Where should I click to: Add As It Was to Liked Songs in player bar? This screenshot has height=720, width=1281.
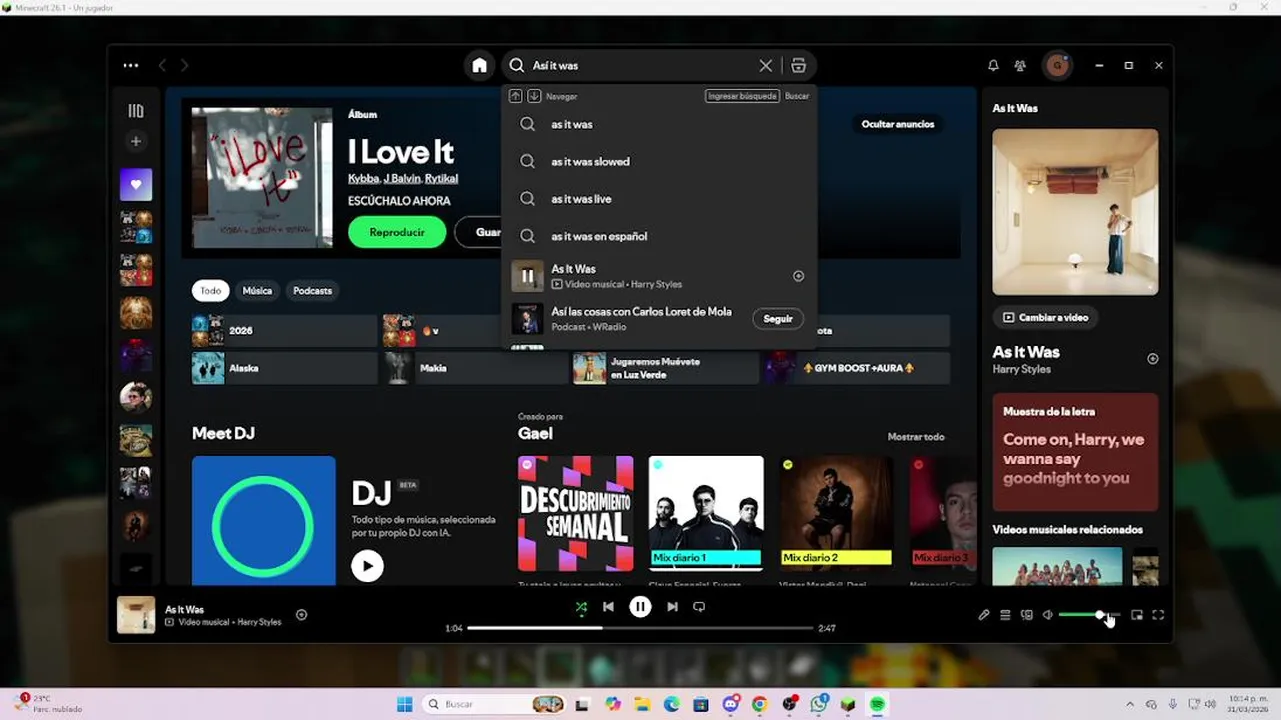[301, 615]
